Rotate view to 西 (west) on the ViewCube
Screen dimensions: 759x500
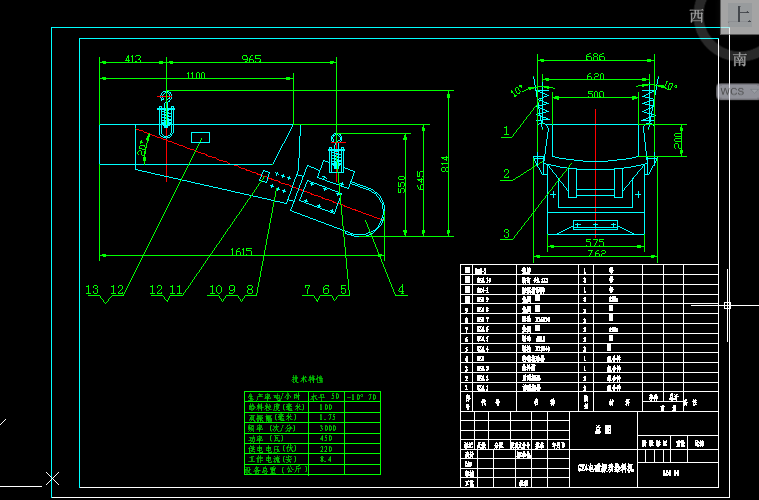697,16
